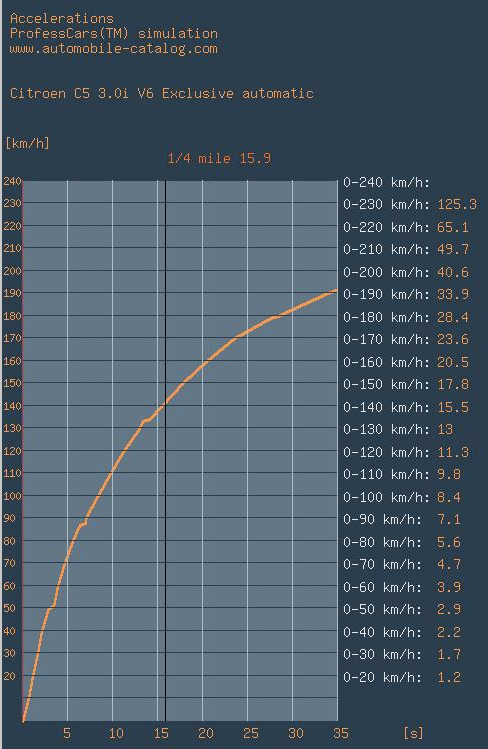Viewport: 488px width, 749px height.
Task: Select the 1/4 mile 15.9 label
Action: click(x=219, y=158)
